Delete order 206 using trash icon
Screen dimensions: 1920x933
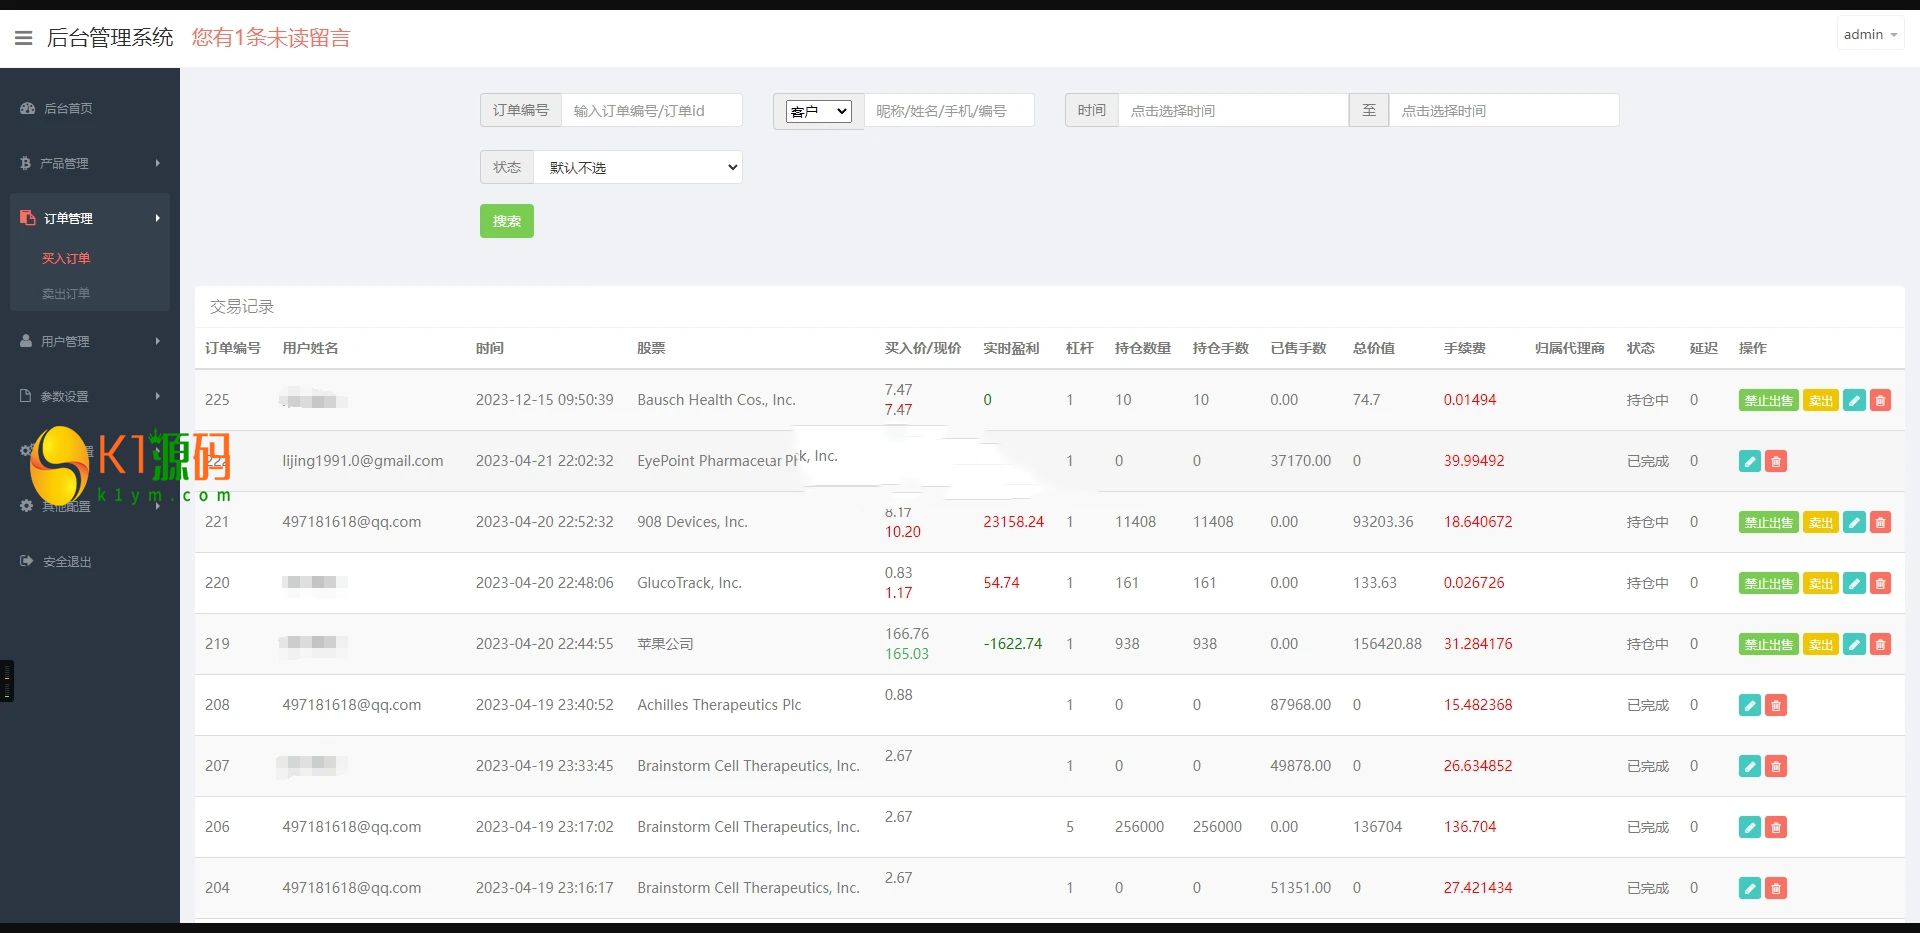pos(1776,827)
